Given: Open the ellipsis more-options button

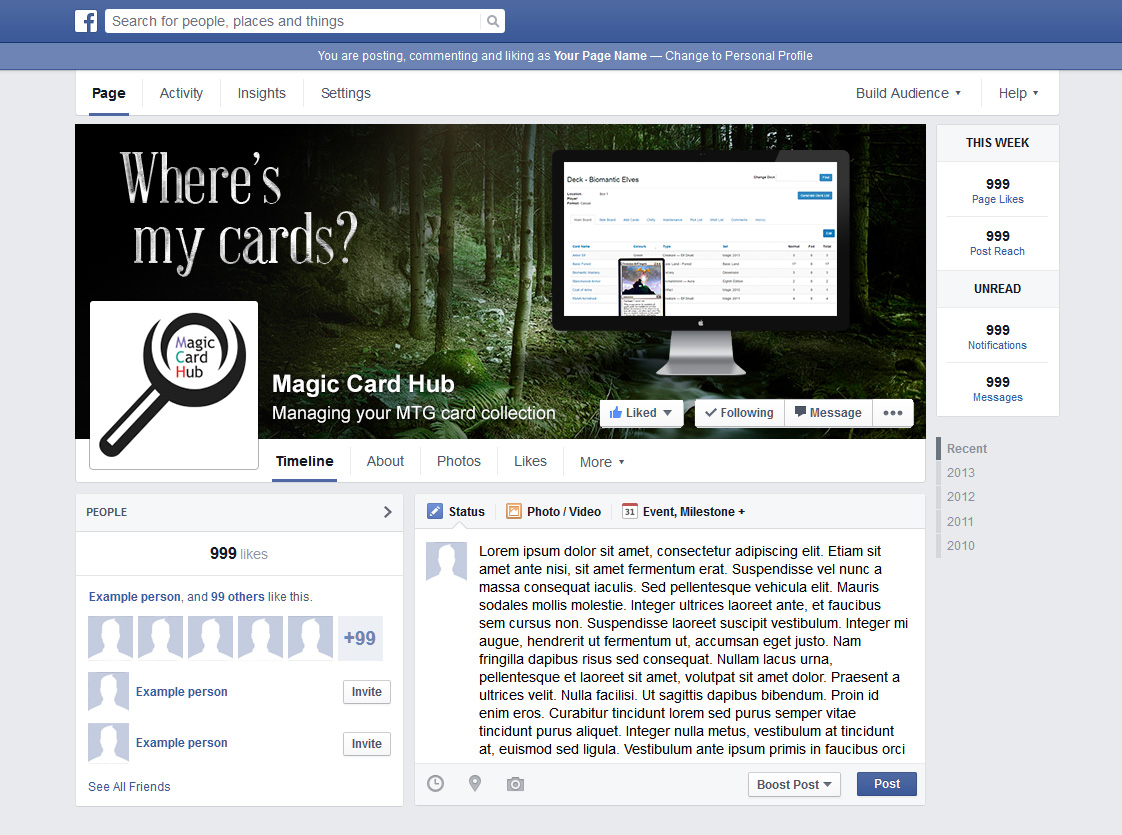Looking at the screenshot, I should pos(892,412).
